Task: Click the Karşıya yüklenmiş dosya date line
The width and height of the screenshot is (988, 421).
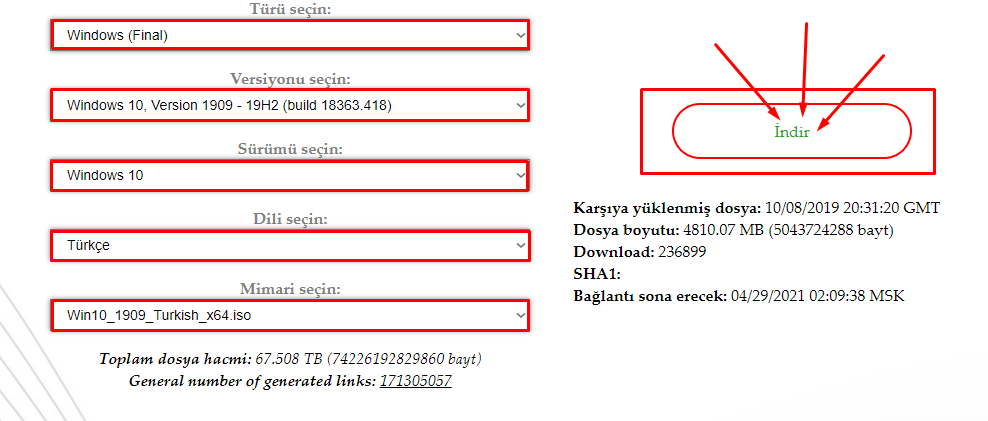Action: [757, 207]
